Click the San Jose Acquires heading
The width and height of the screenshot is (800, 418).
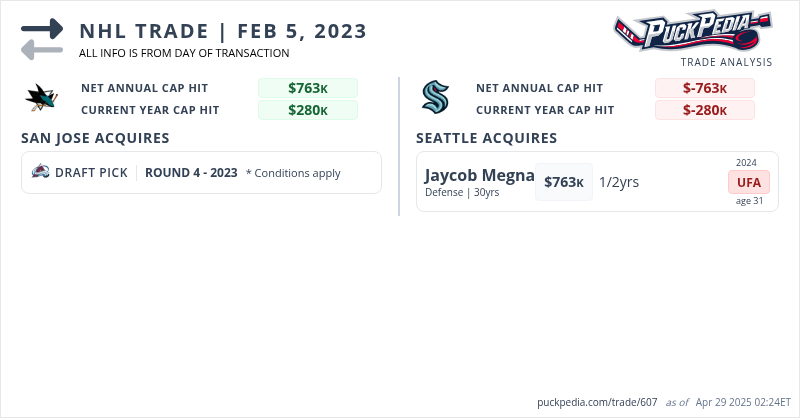tap(95, 138)
